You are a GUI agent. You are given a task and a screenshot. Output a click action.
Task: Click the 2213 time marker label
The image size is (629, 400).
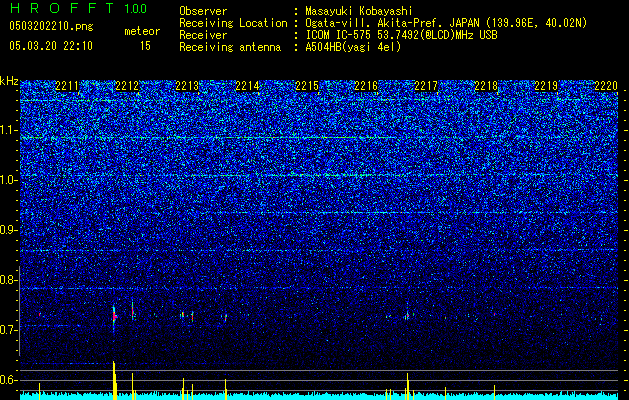pyautogui.click(x=187, y=86)
